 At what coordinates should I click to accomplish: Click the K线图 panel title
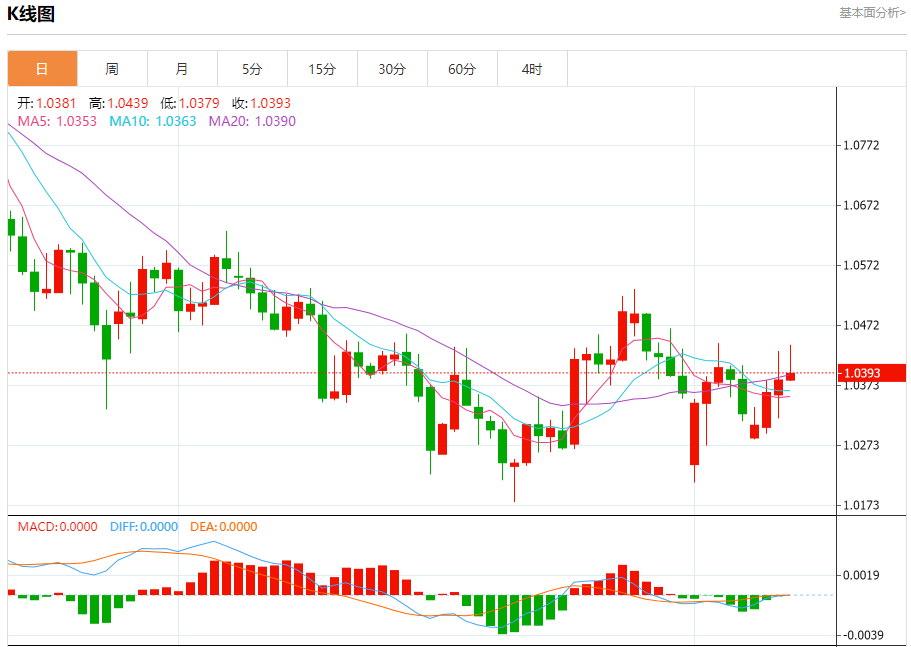point(32,14)
